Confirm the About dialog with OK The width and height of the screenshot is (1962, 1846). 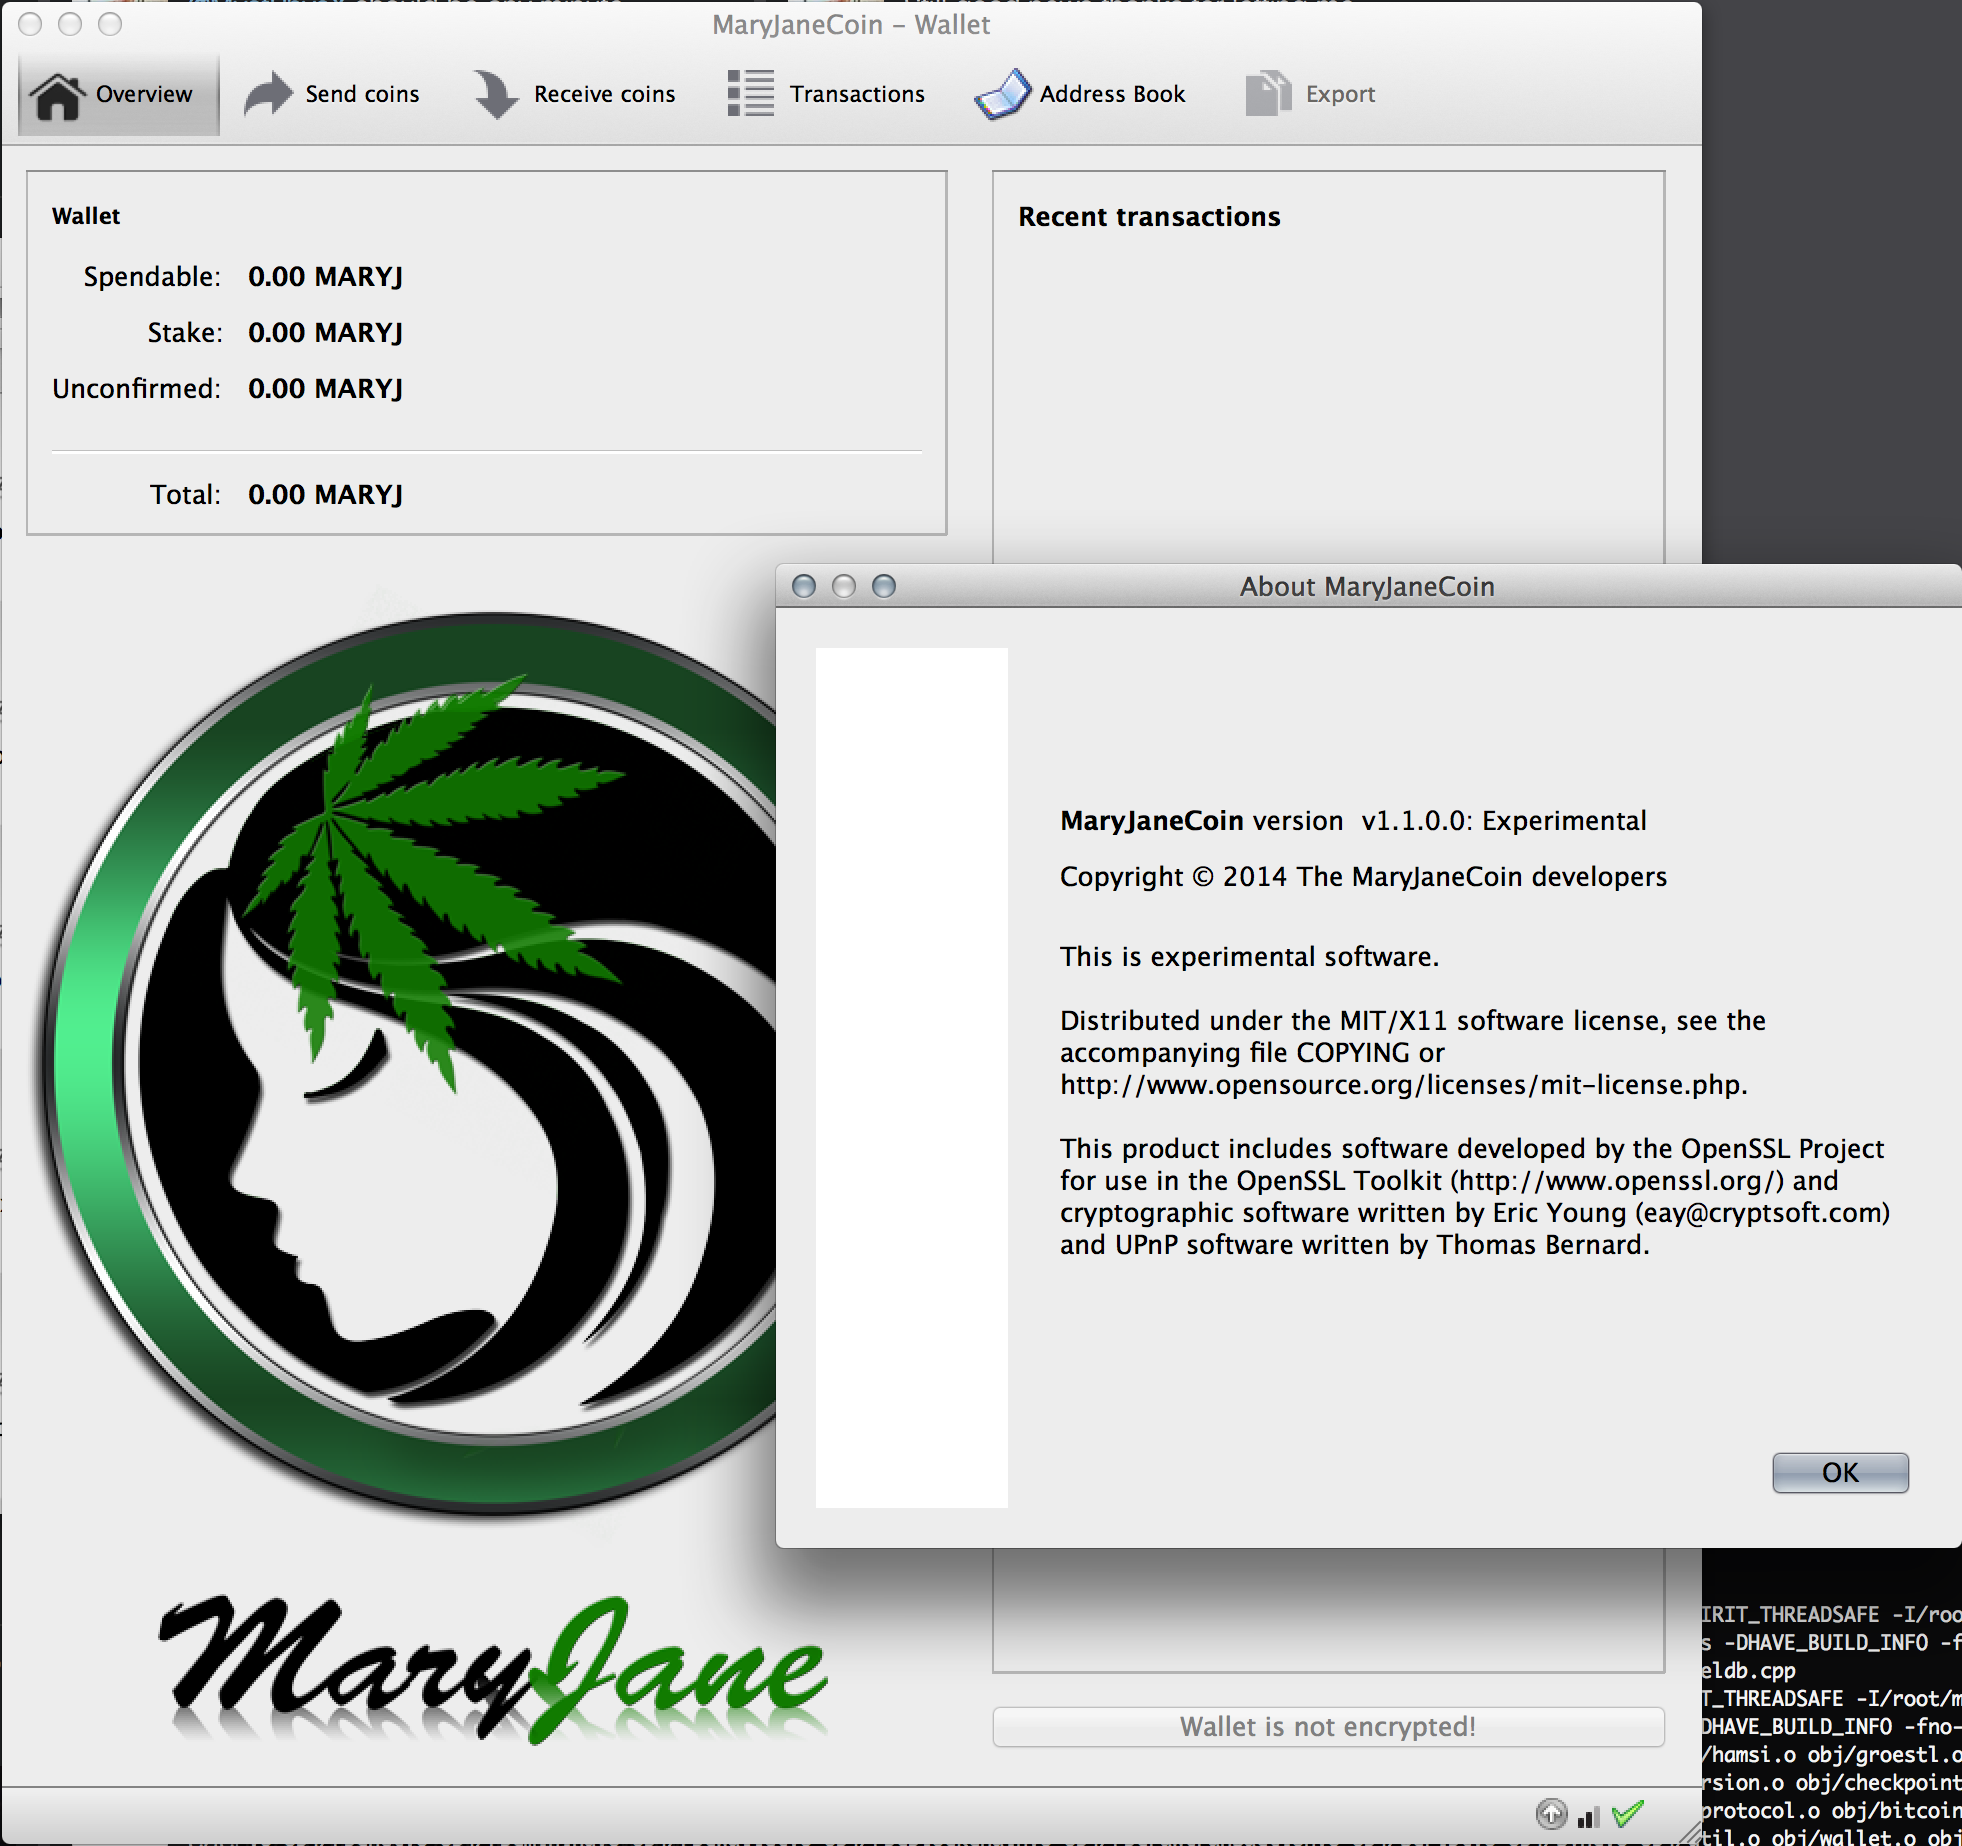pos(1840,1472)
